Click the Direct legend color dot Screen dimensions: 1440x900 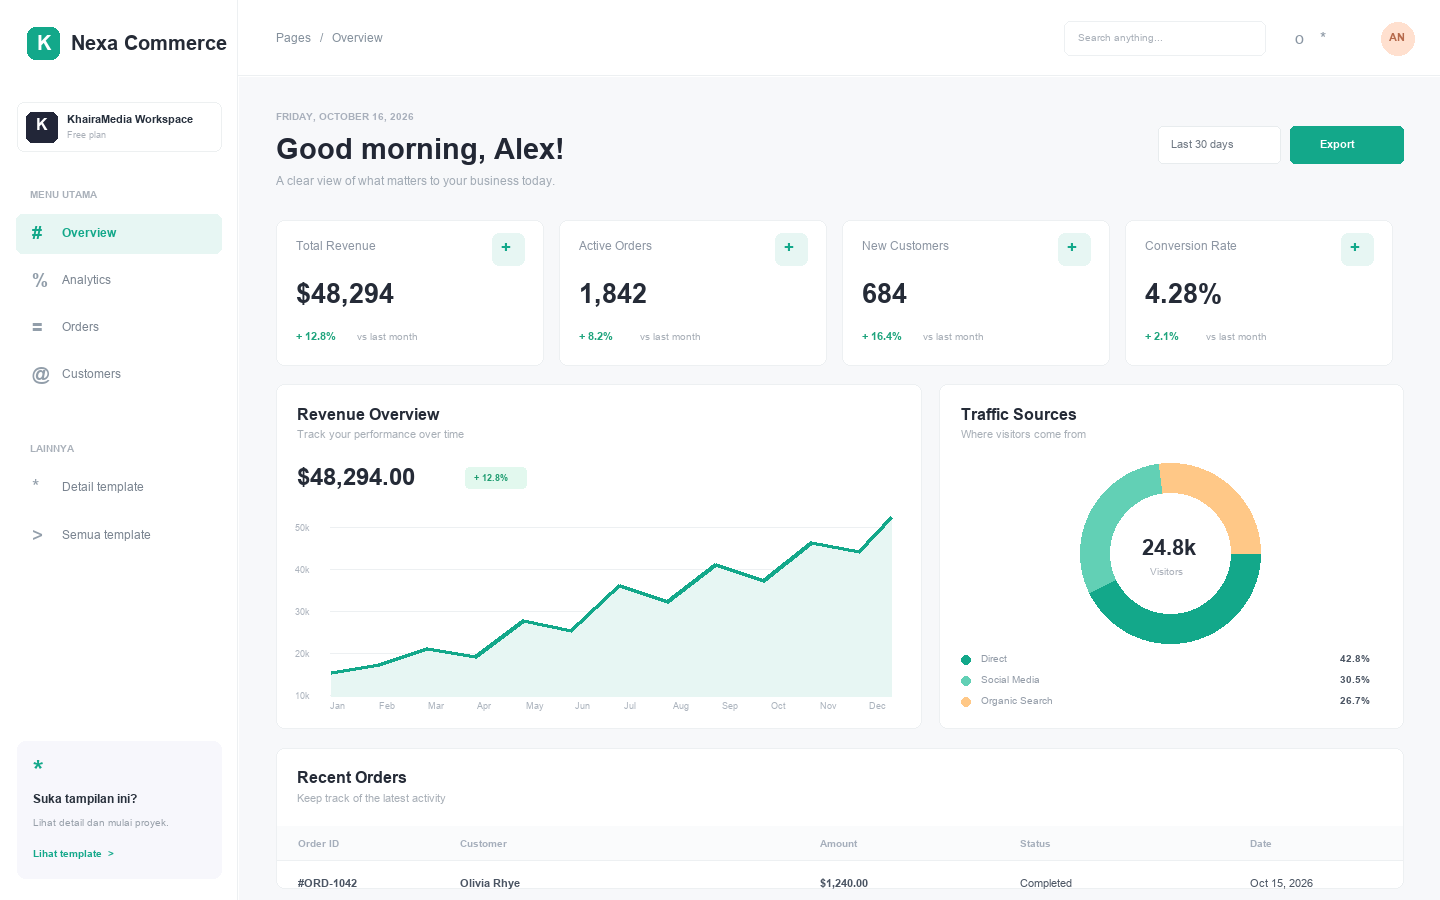coord(966,660)
